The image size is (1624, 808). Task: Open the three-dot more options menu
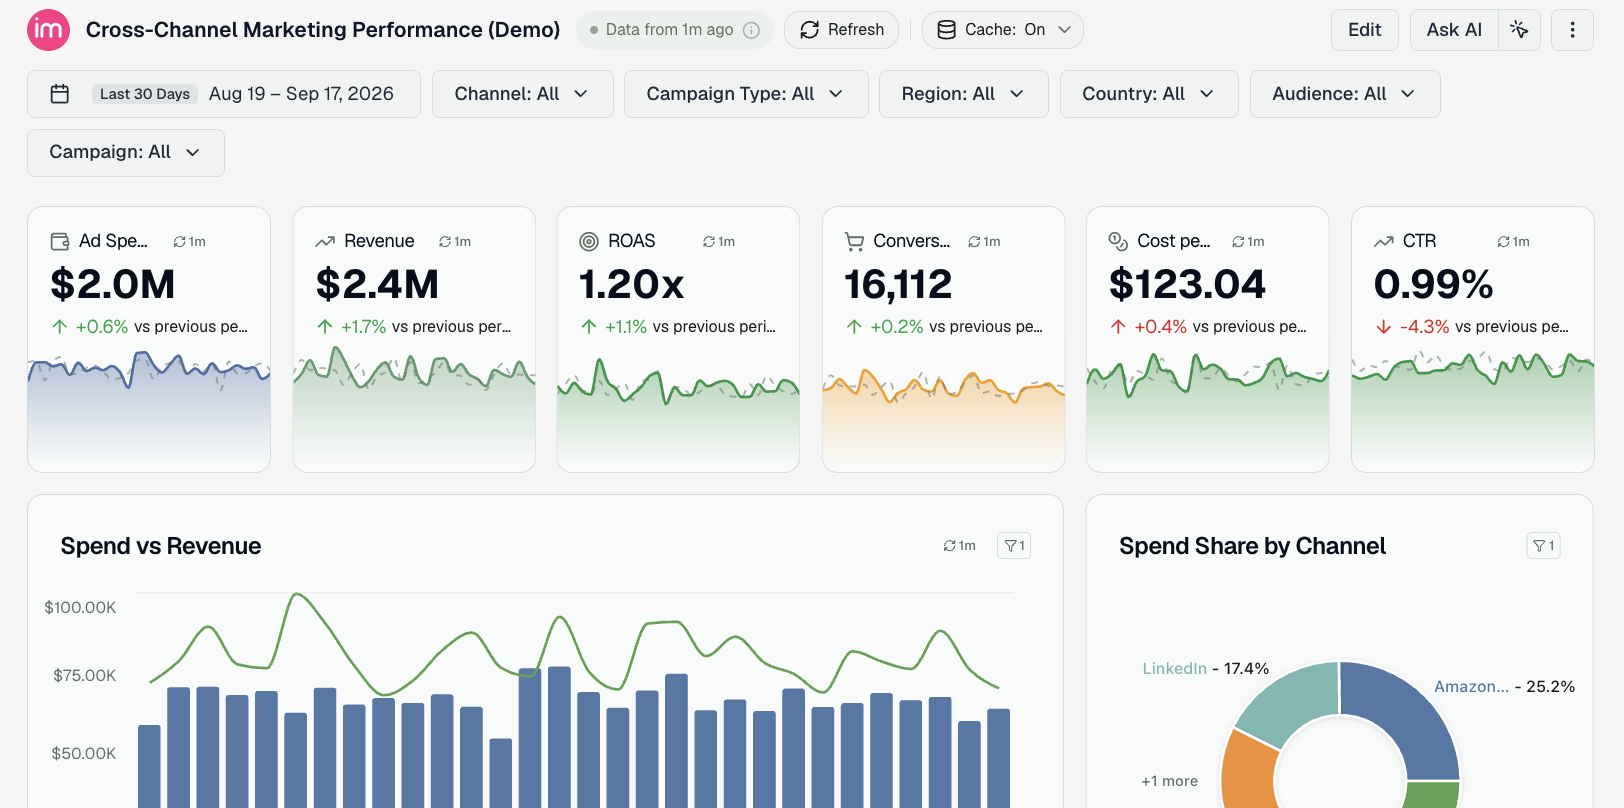(1572, 30)
